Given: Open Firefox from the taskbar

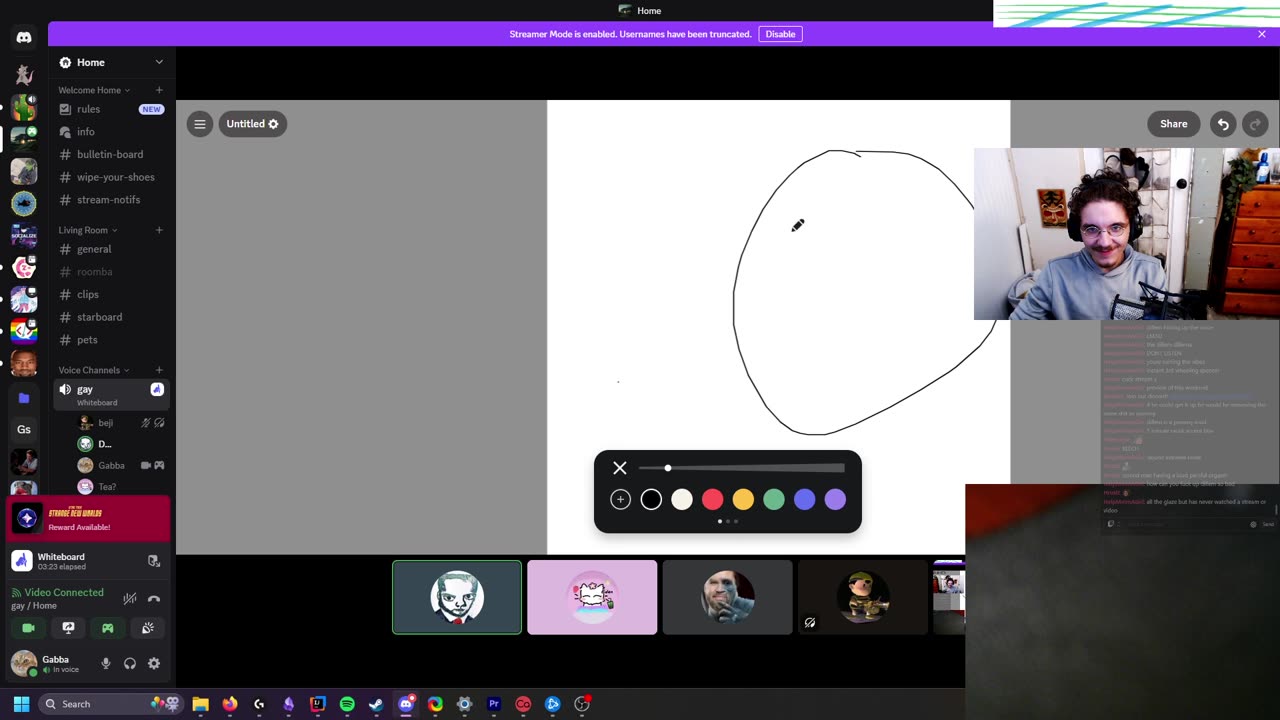Looking at the screenshot, I should pos(230,704).
